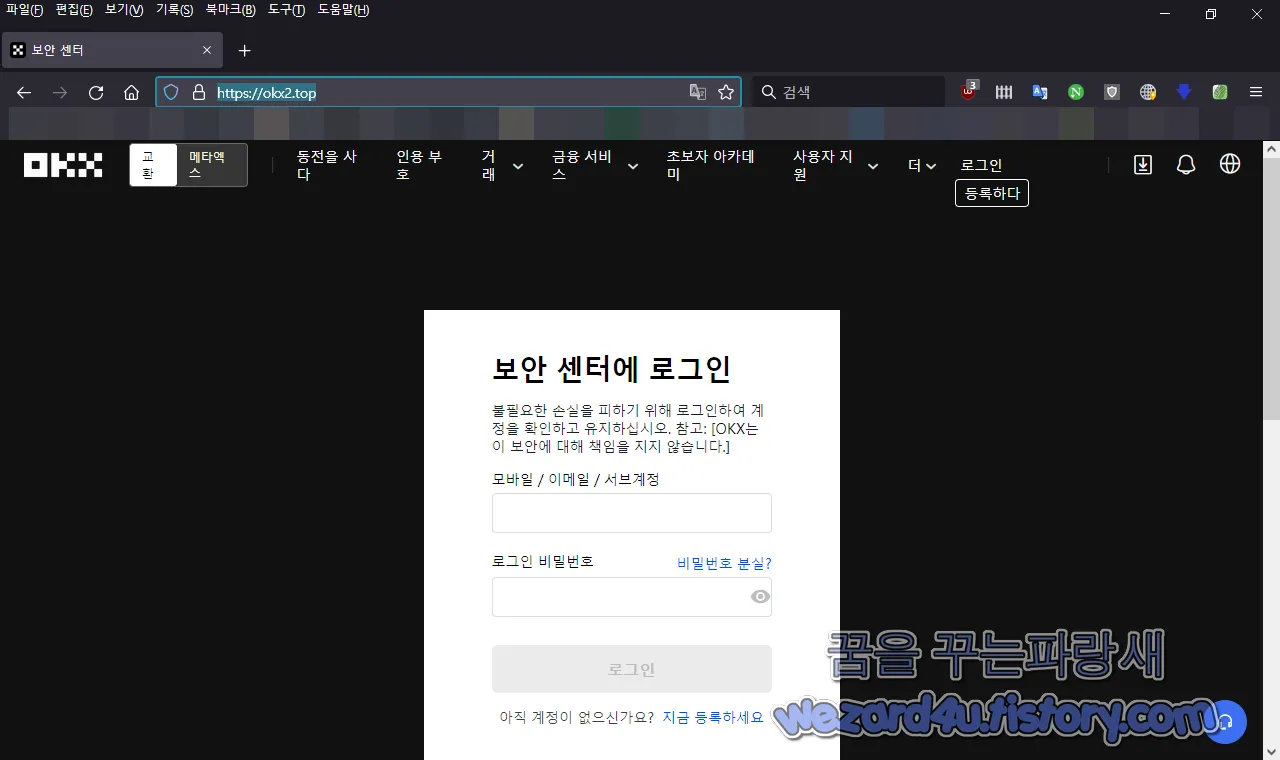Open the Firefox hamburger menu icon
The height and width of the screenshot is (760, 1280).
(1256, 91)
